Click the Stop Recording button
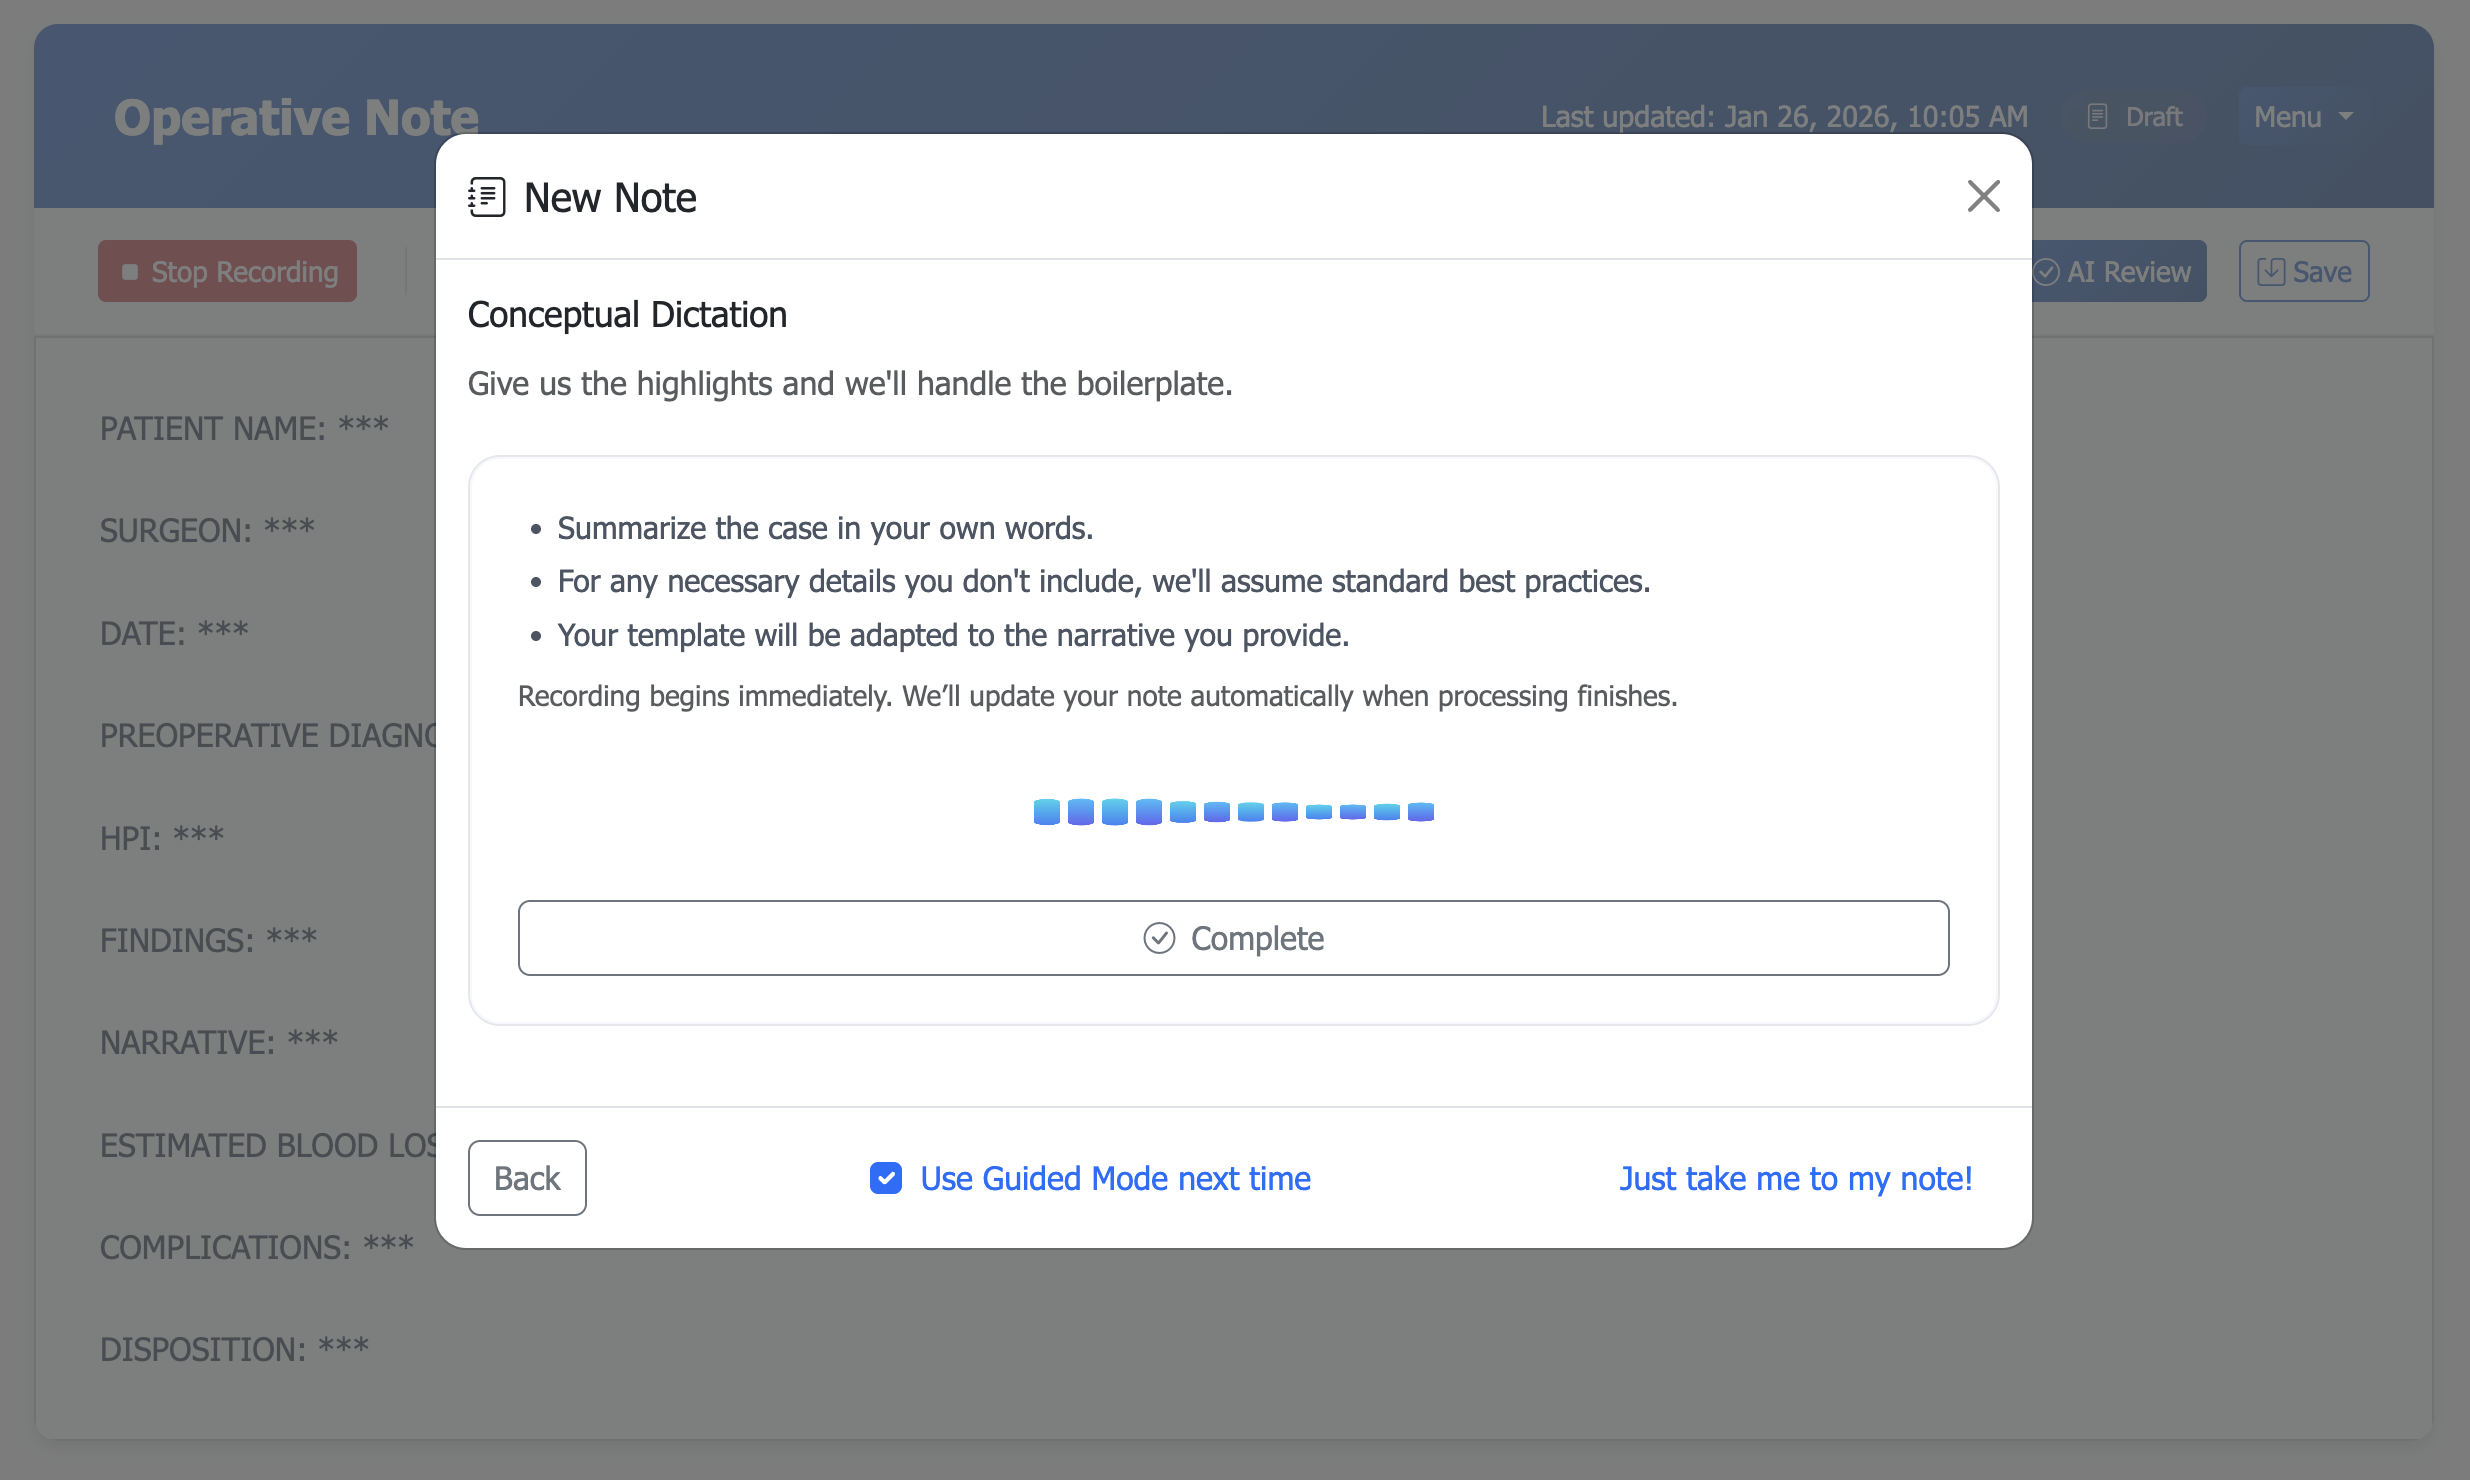This screenshot has width=2470, height=1480. coord(228,271)
